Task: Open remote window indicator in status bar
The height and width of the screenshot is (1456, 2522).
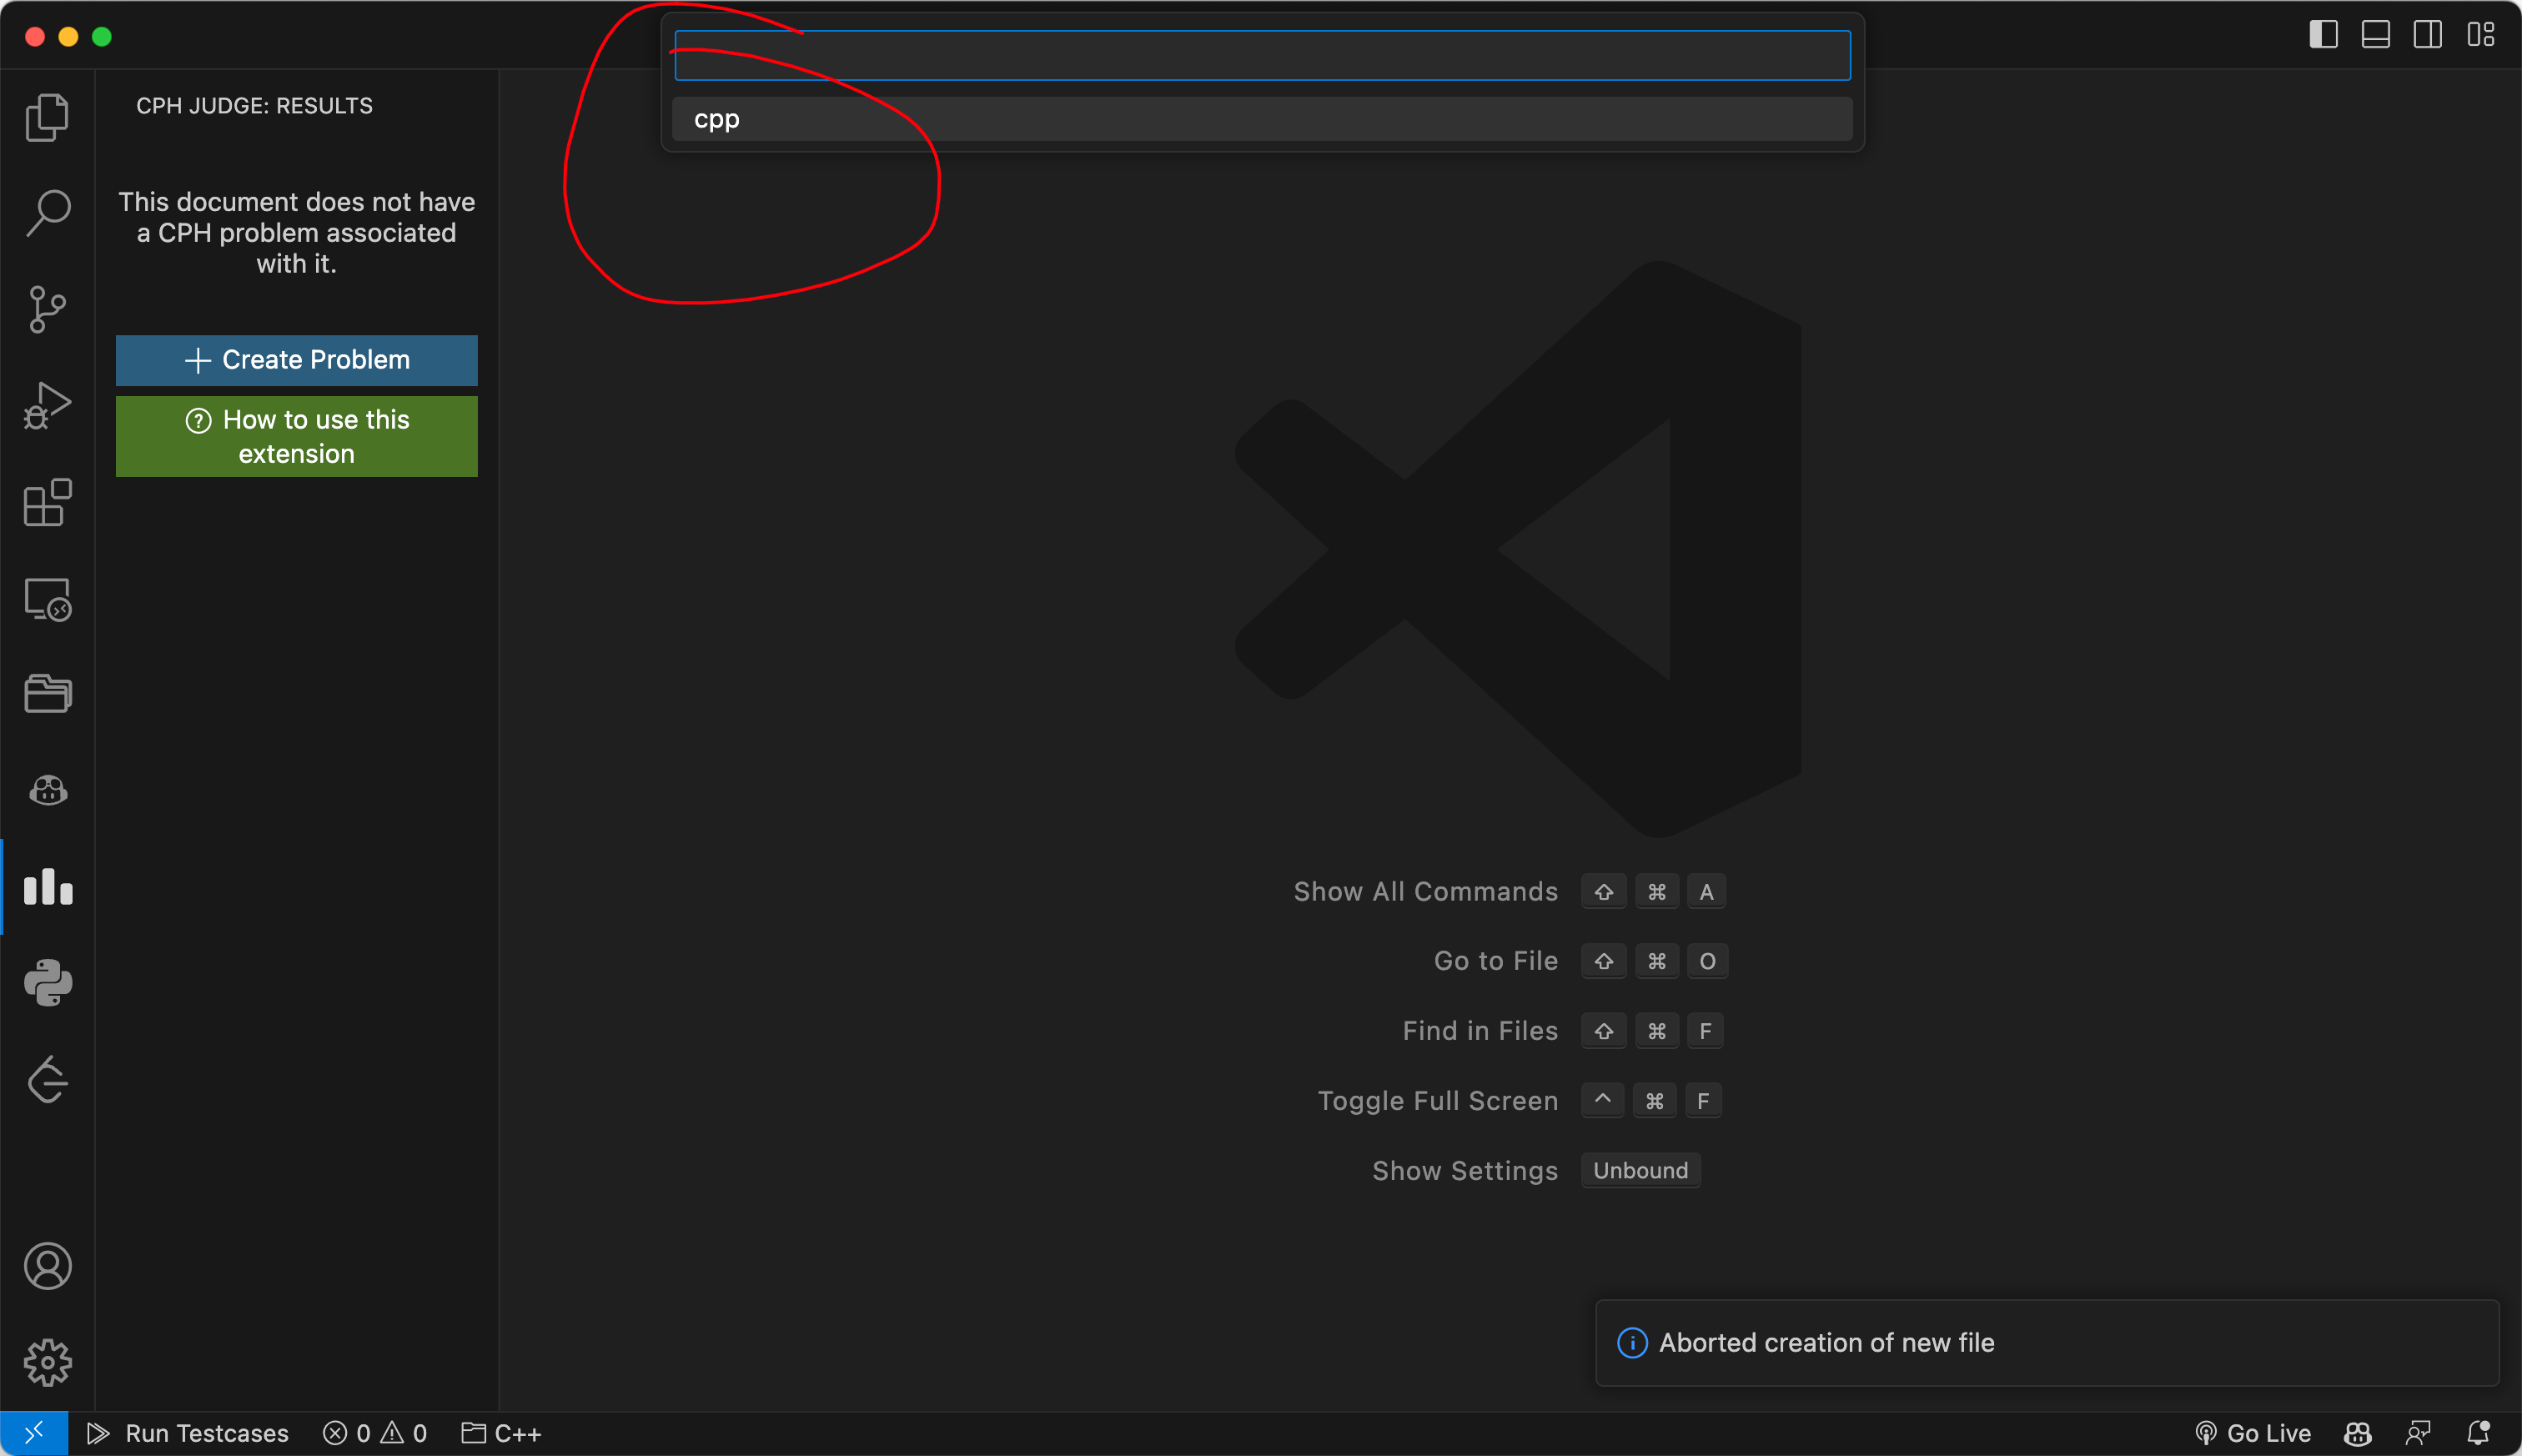Action: tap(34, 1433)
